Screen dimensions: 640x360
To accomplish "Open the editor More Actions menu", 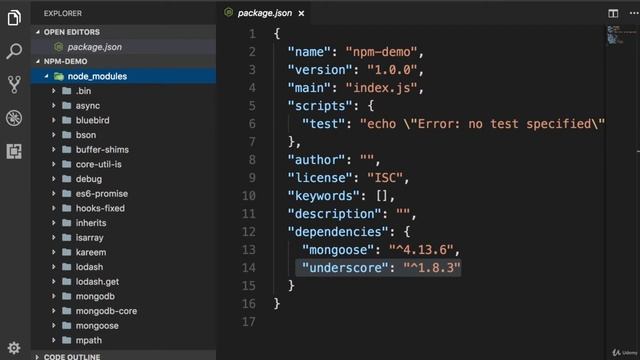I will point(634,13).
